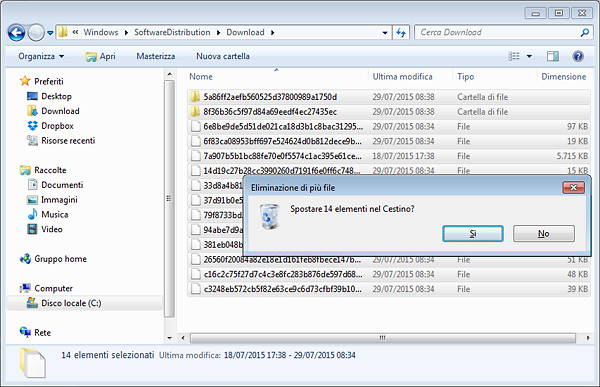Expand arrow after Download in breadcrumb

pos(272,33)
